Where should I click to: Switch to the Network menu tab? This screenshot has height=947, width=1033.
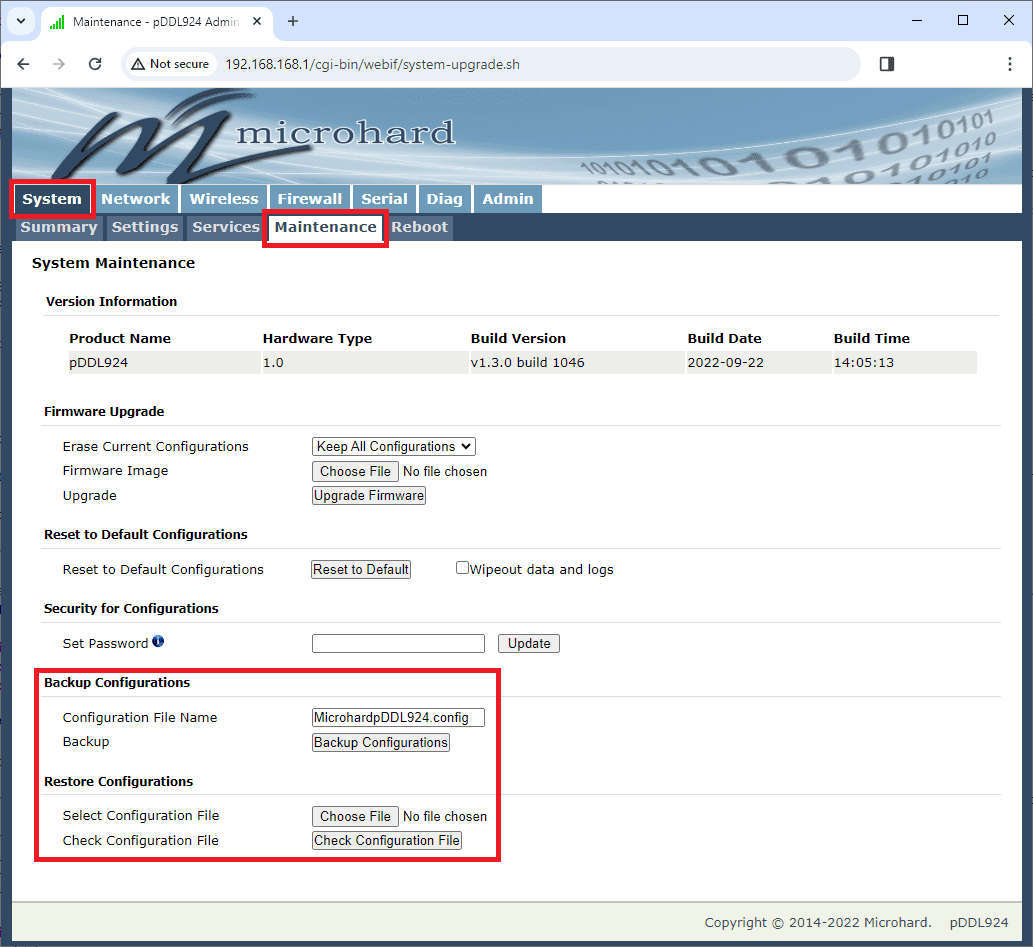135,199
